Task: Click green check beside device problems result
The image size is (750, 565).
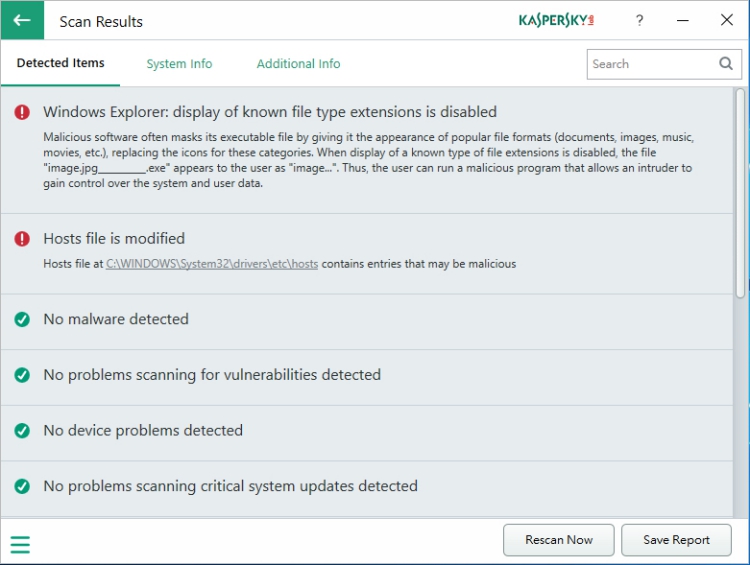Action: click(x=22, y=431)
